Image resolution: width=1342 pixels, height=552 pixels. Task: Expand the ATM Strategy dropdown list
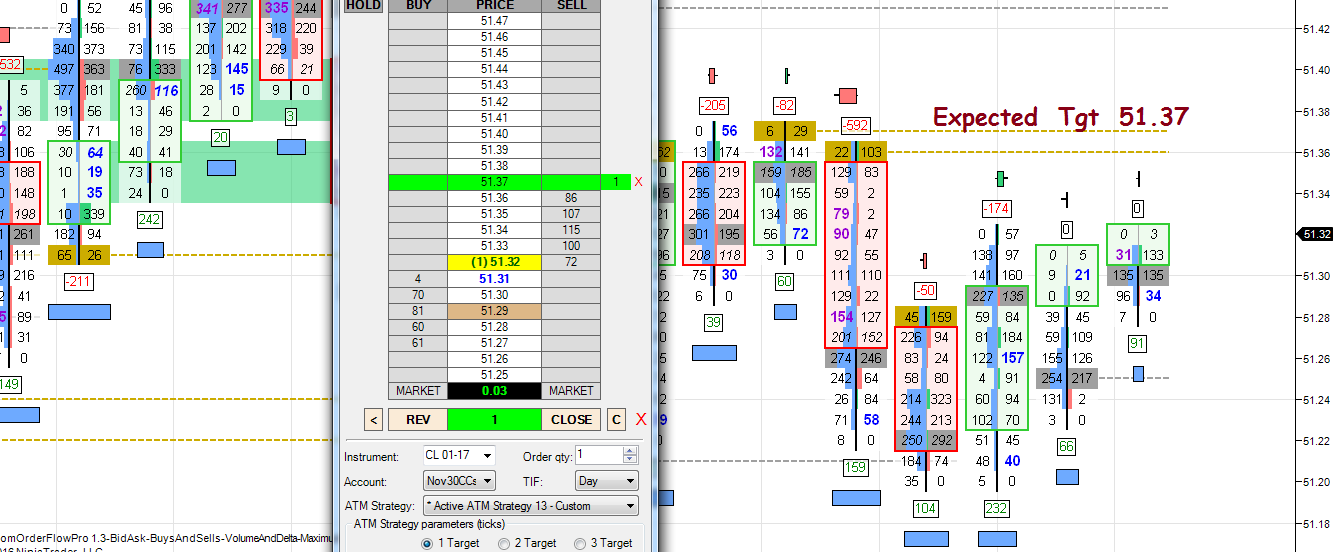530,506
